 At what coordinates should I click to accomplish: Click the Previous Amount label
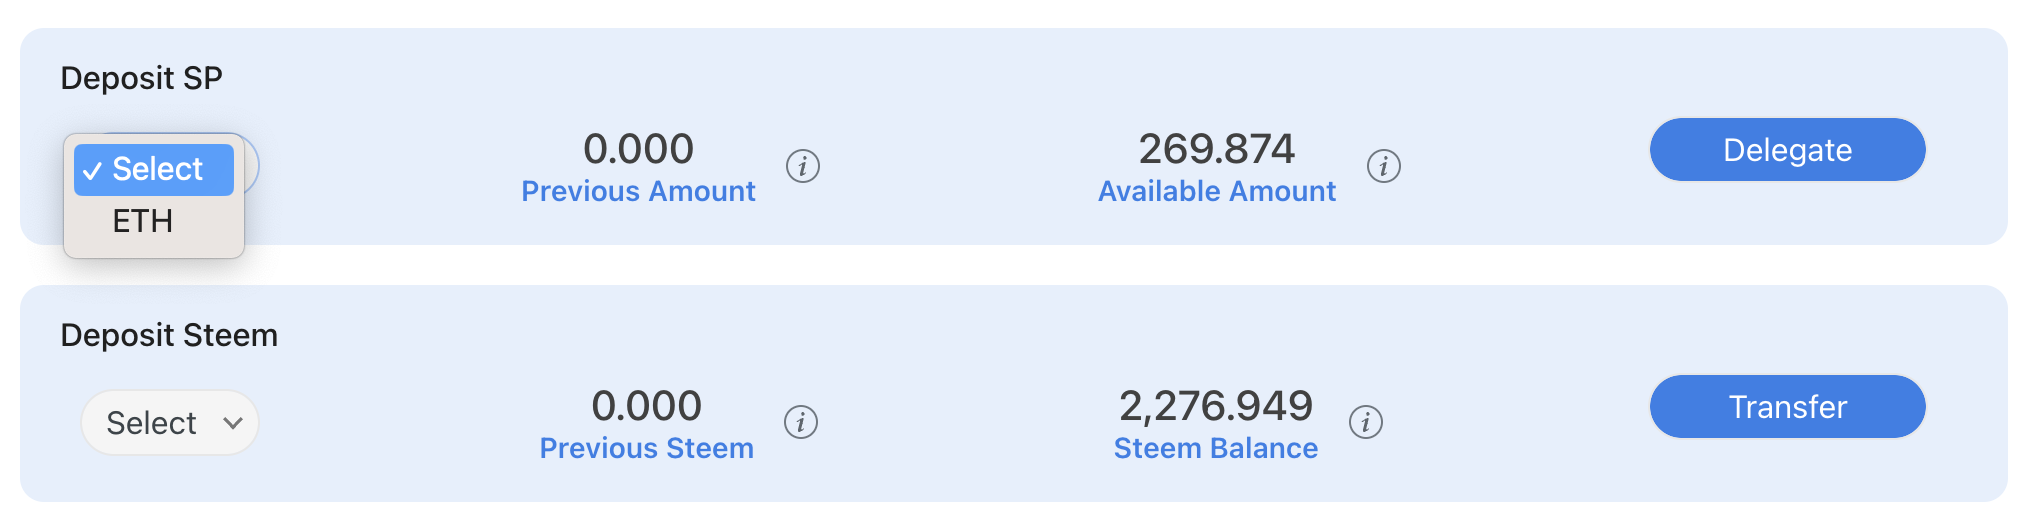click(638, 191)
